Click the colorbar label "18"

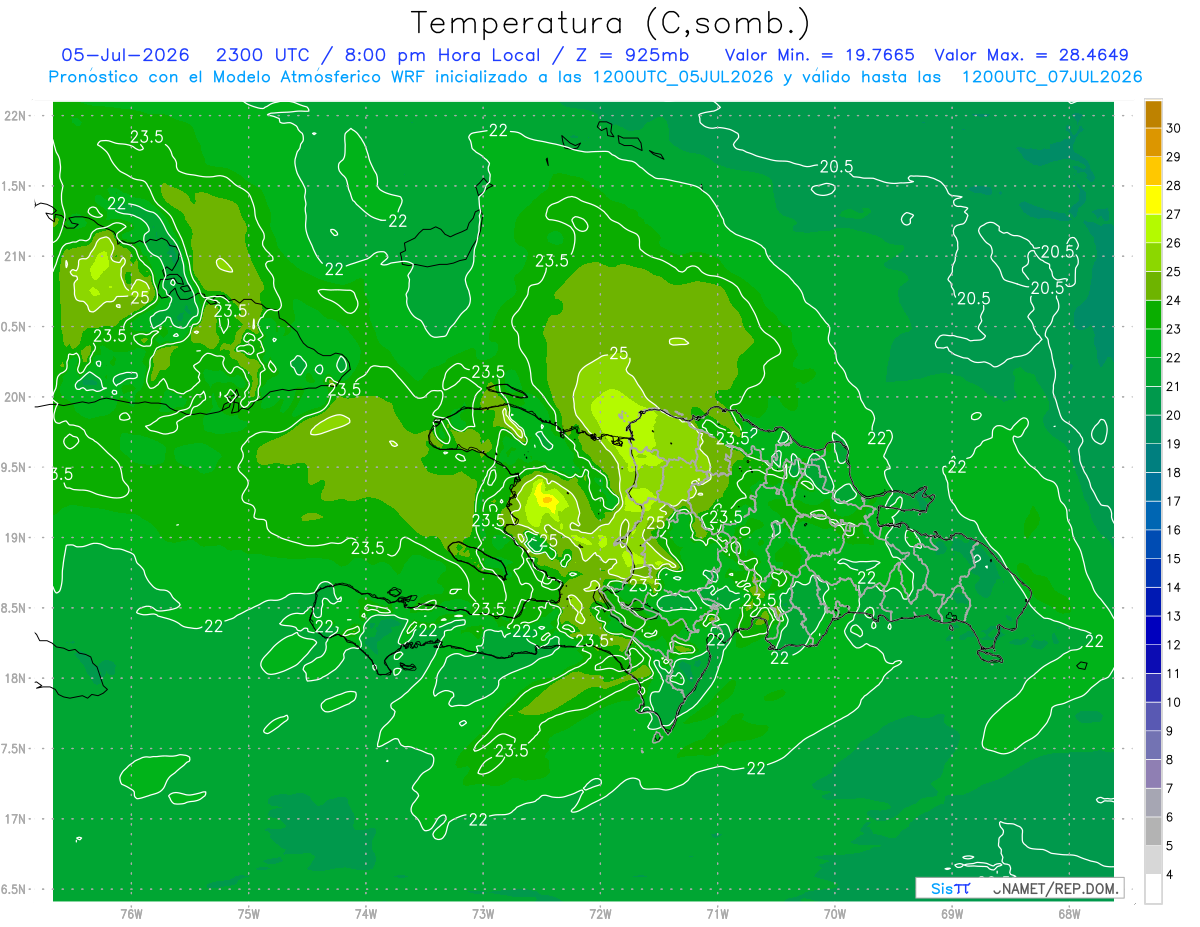pos(1174,472)
